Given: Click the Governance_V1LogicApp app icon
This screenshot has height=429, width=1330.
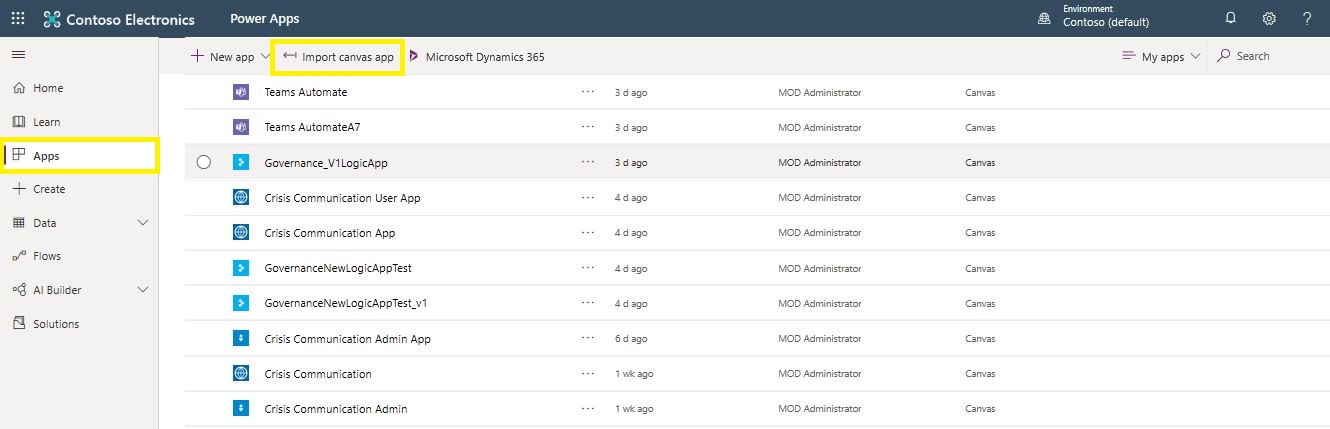Looking at the screenshot, I should 240,162.
